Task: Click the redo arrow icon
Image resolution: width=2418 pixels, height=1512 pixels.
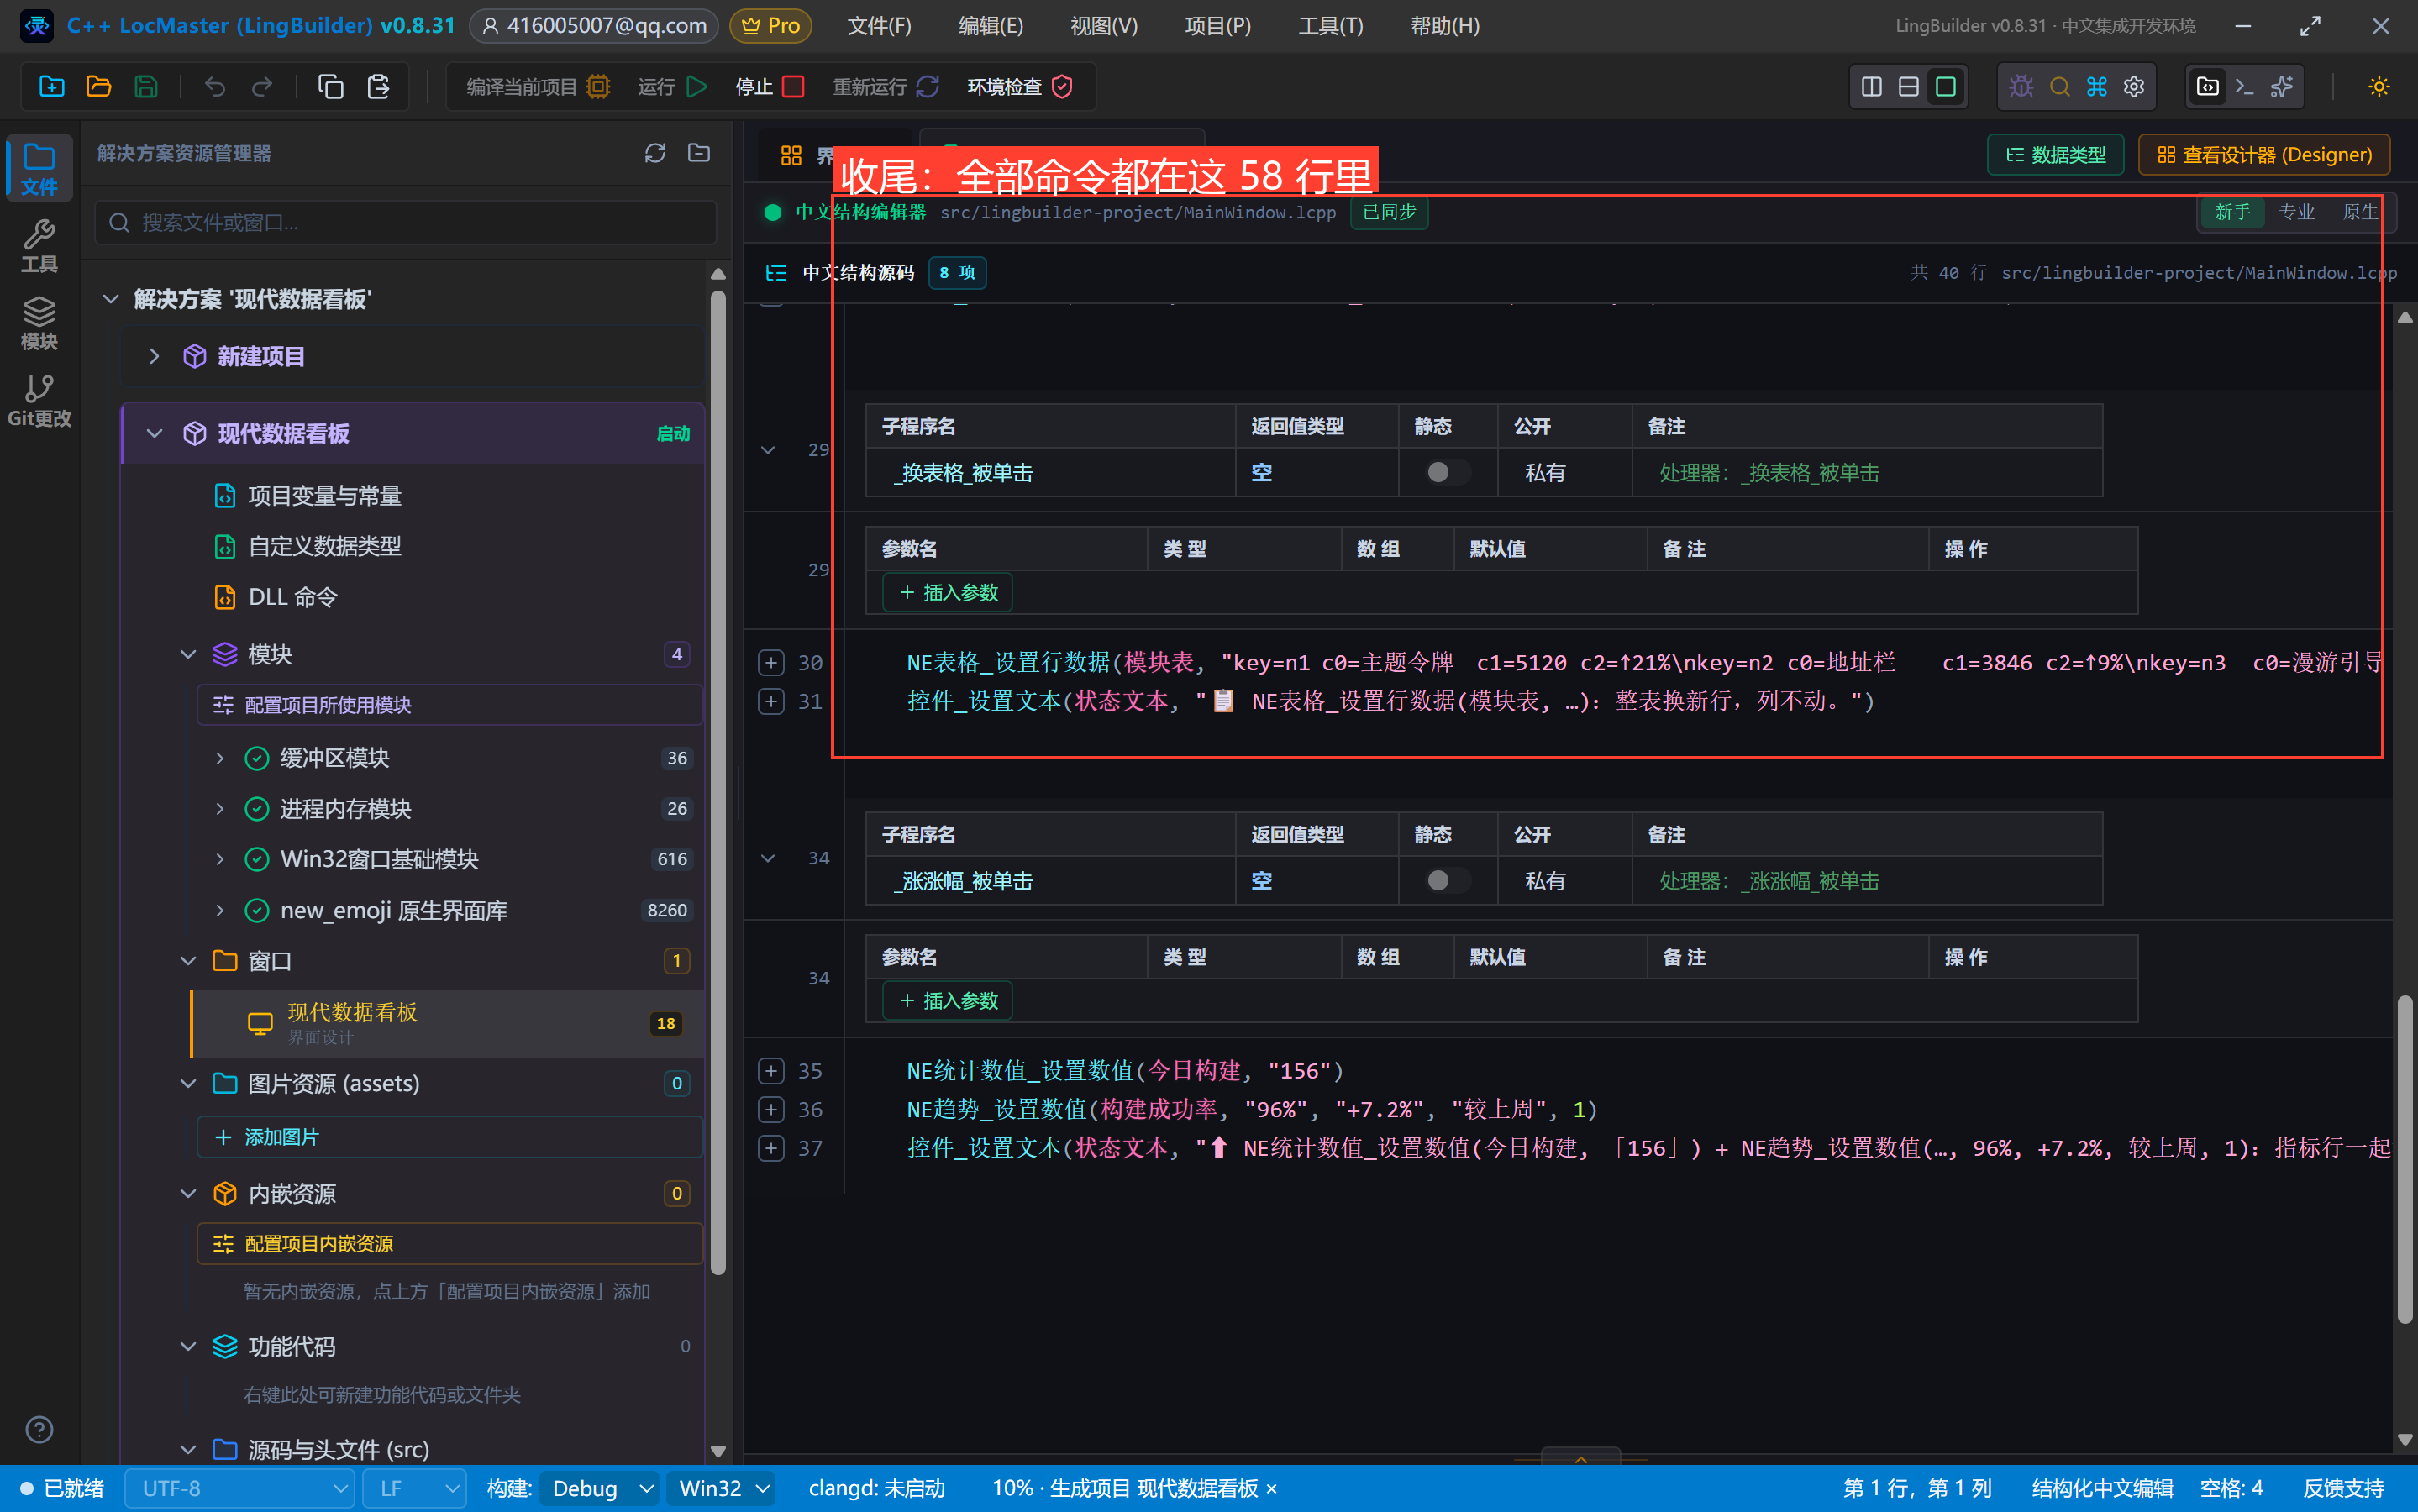Action: pyautogui.click(x=262, y=87)
